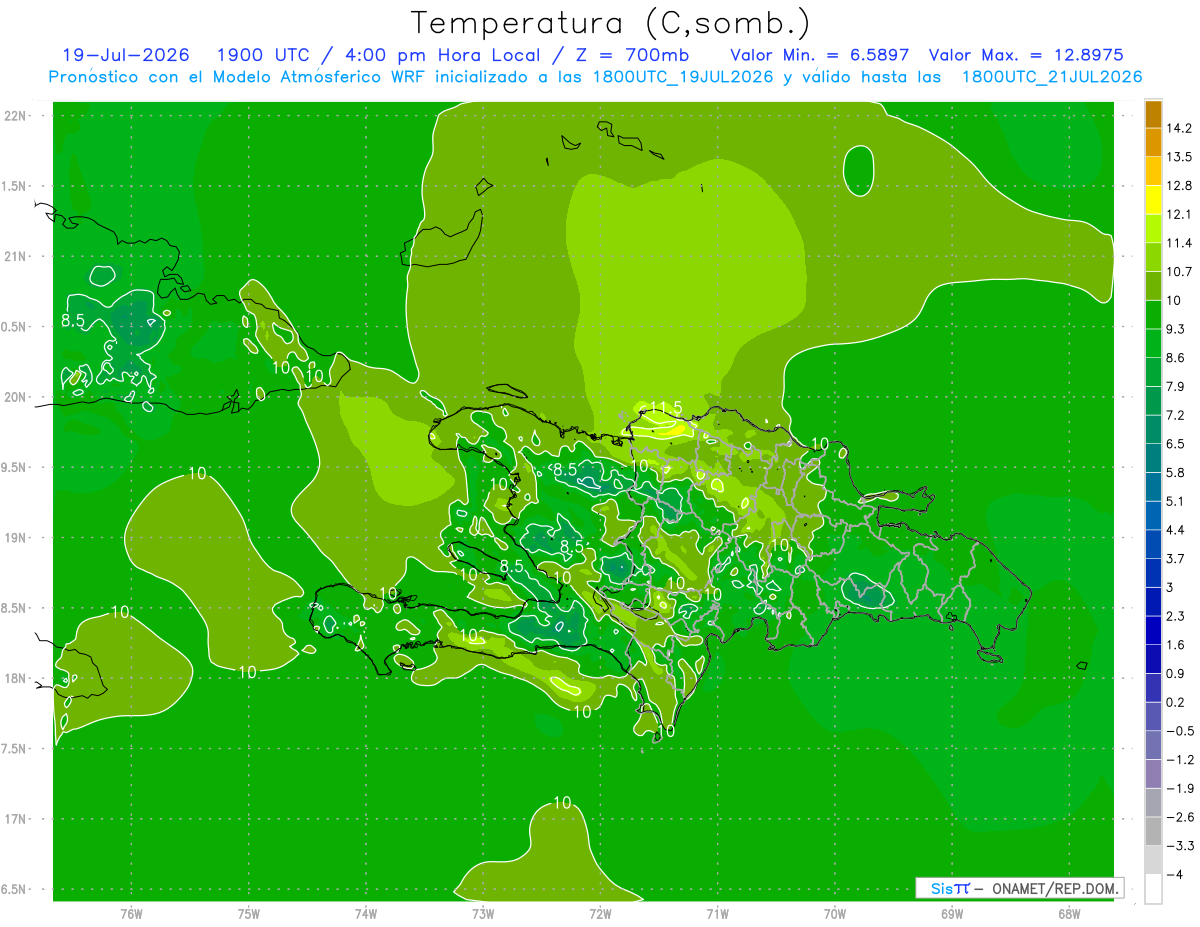This screenshot has height=927, width=1200.
Task: Click the title "Temperatura (C,somb.)"
Action: [x=610, y=22]
